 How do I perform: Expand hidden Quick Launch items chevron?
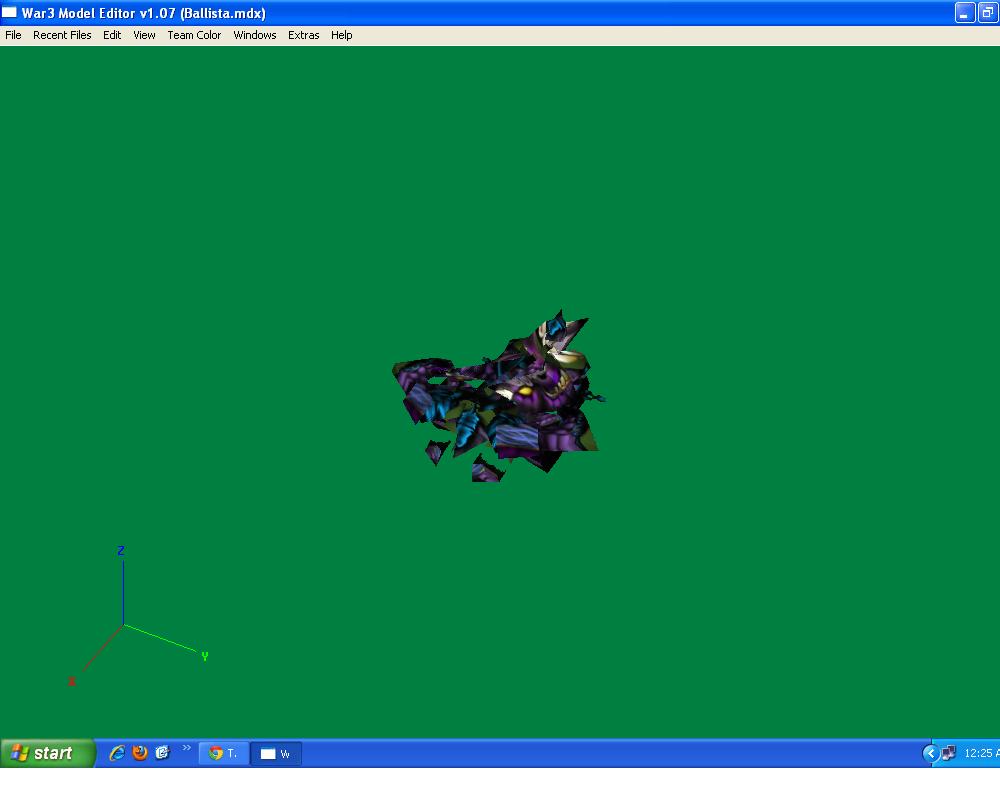pyautogui.click(x=186, y=748)
